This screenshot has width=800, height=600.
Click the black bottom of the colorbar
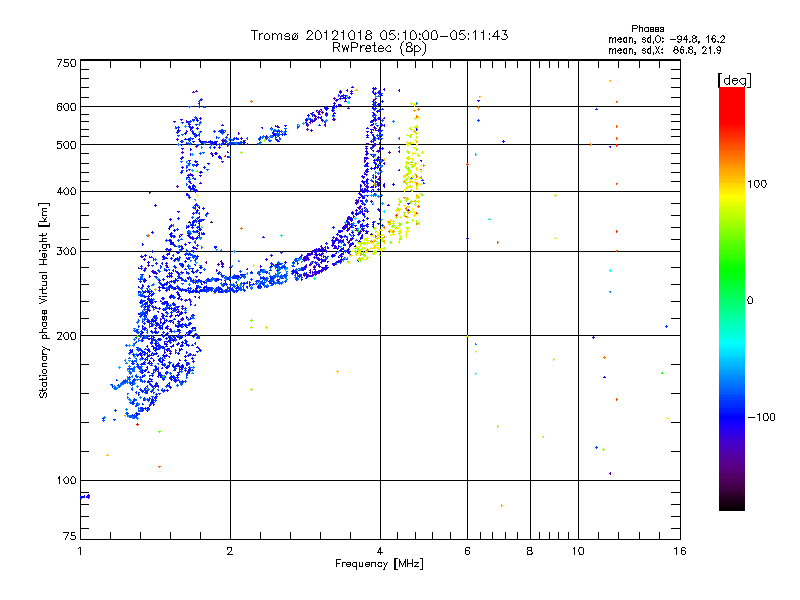click(x=732, y=503)
